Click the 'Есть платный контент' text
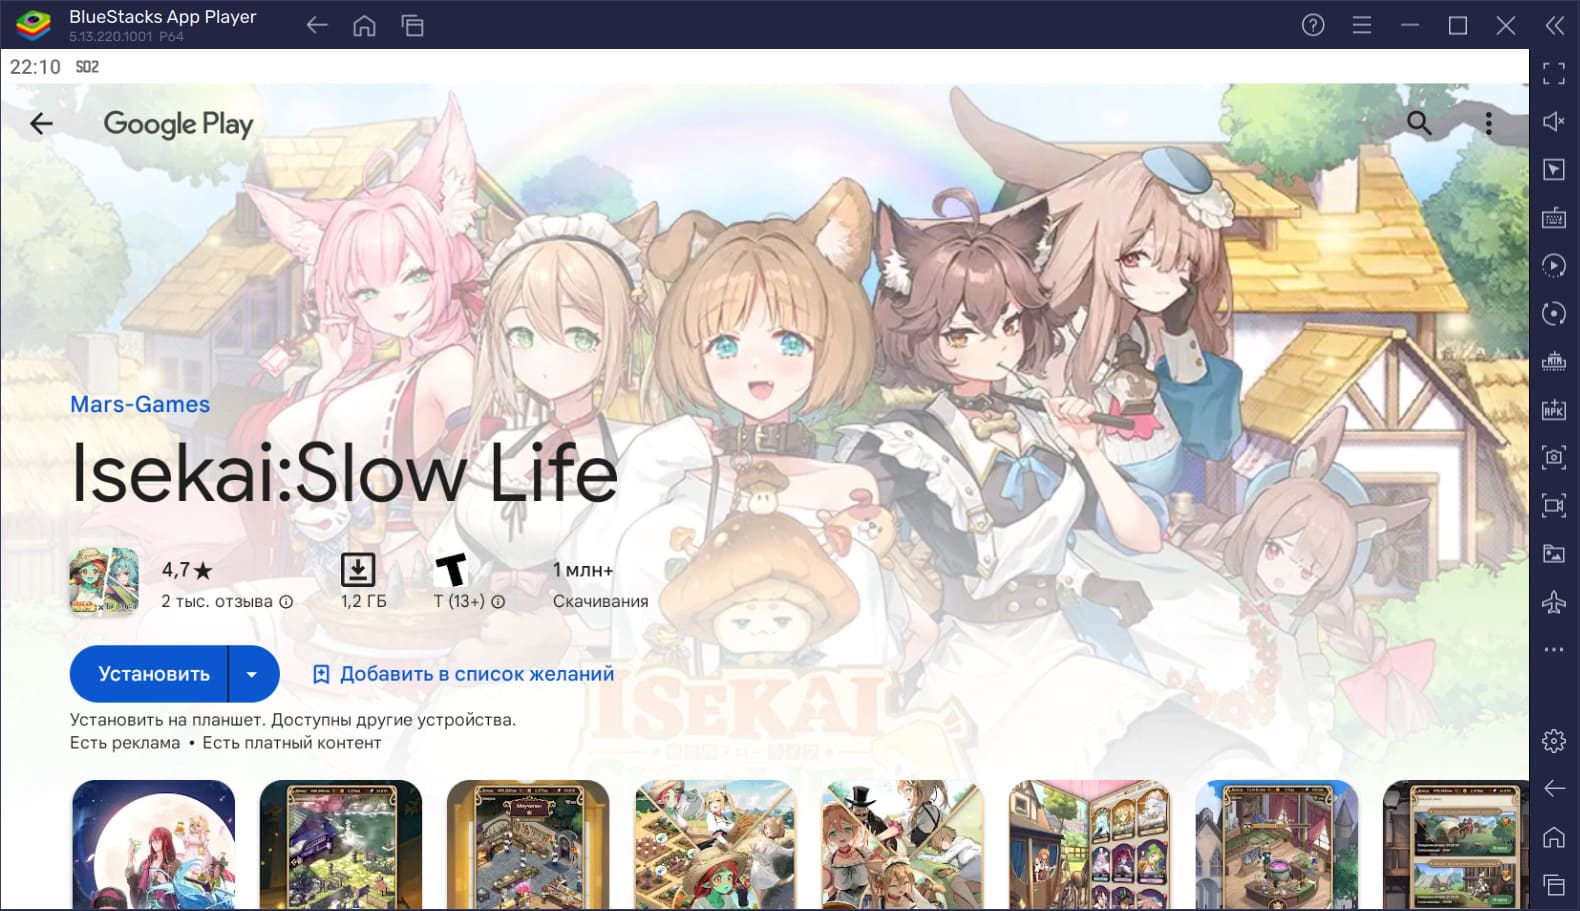 291,743
